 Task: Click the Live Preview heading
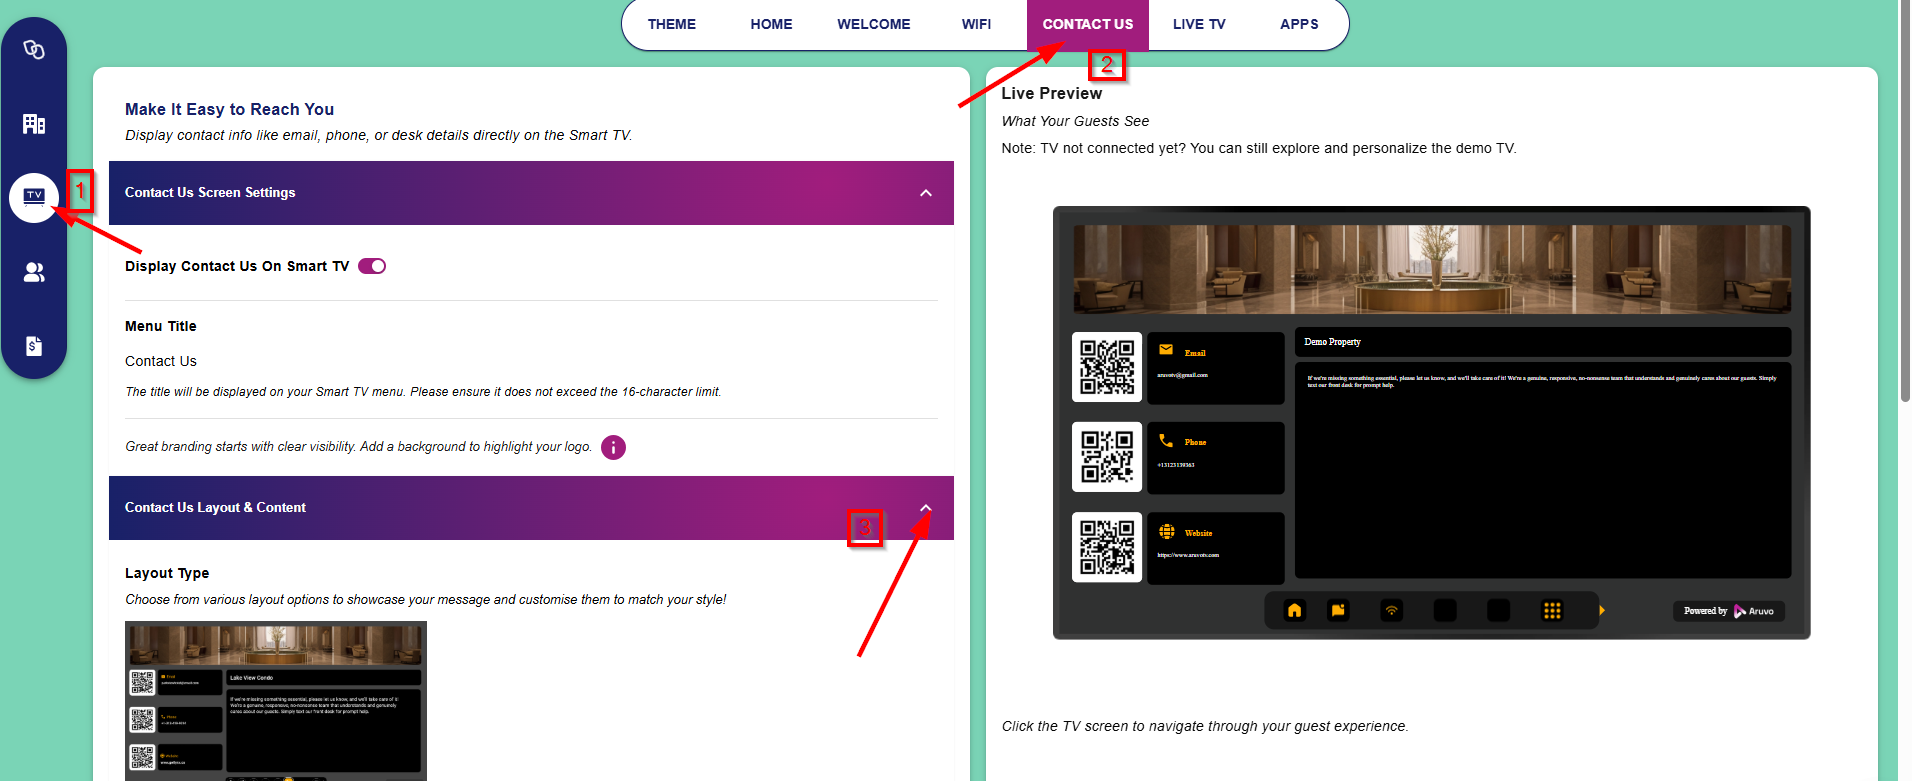point(1052,93)
